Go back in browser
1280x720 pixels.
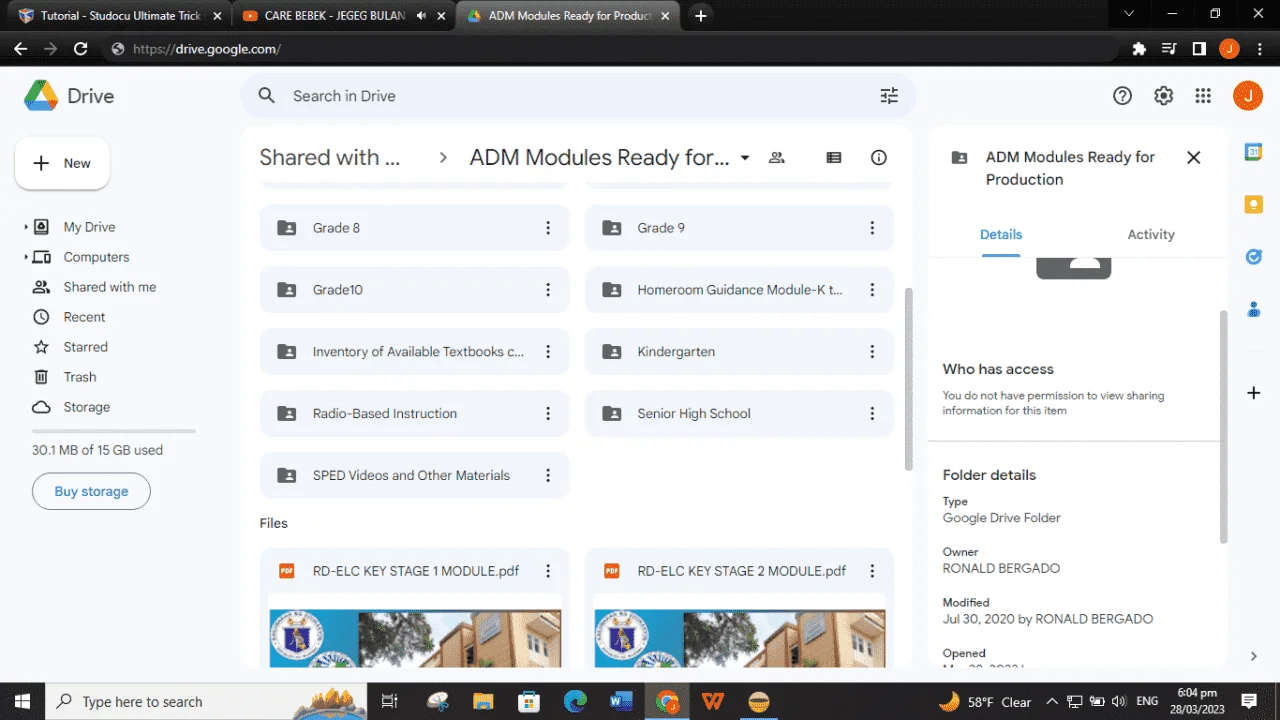(20, 49)
